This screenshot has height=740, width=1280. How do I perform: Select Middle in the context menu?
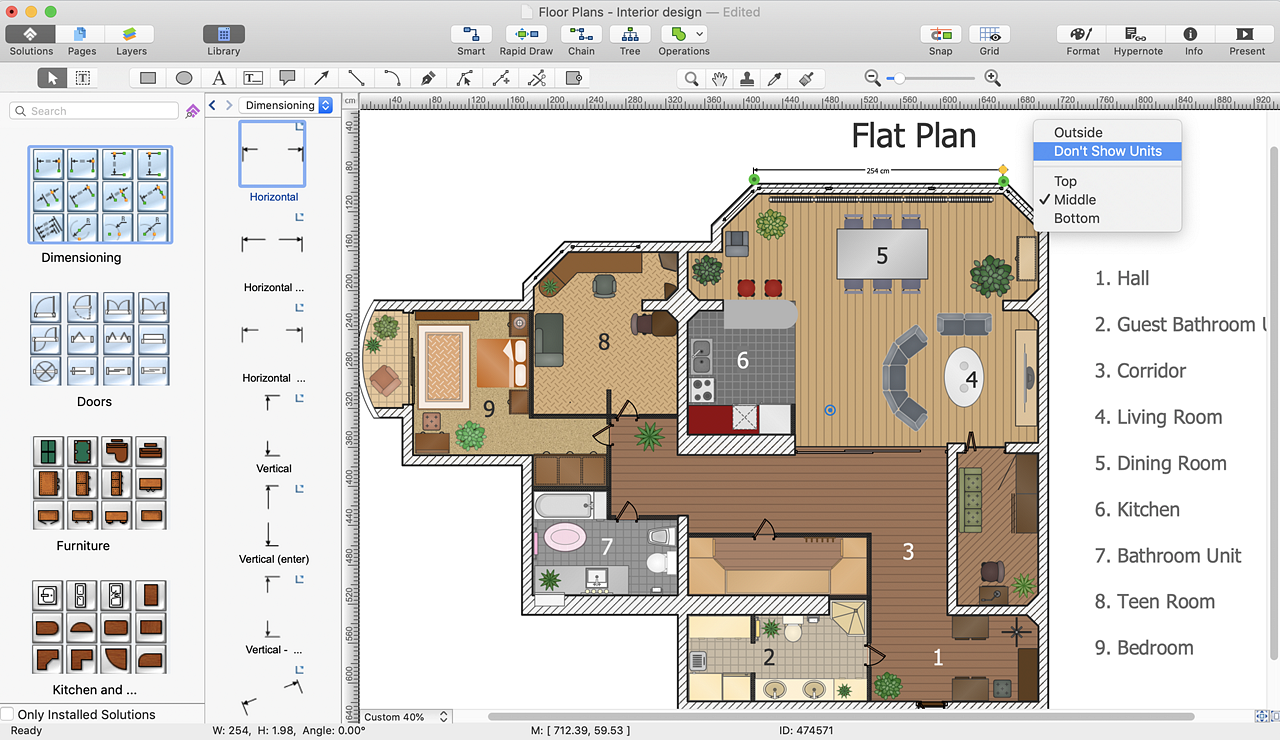[x=1107, y=200]
